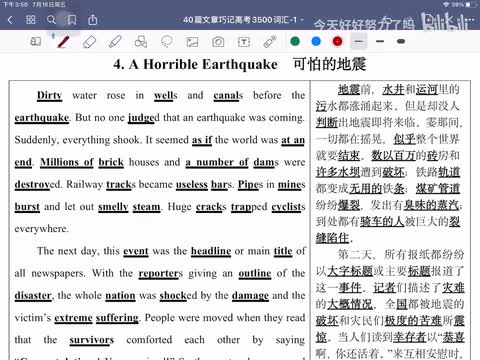Select the Camera tool
Viewport: 480px width, 360px height.
pyautogui.click(x=218, y=42)
